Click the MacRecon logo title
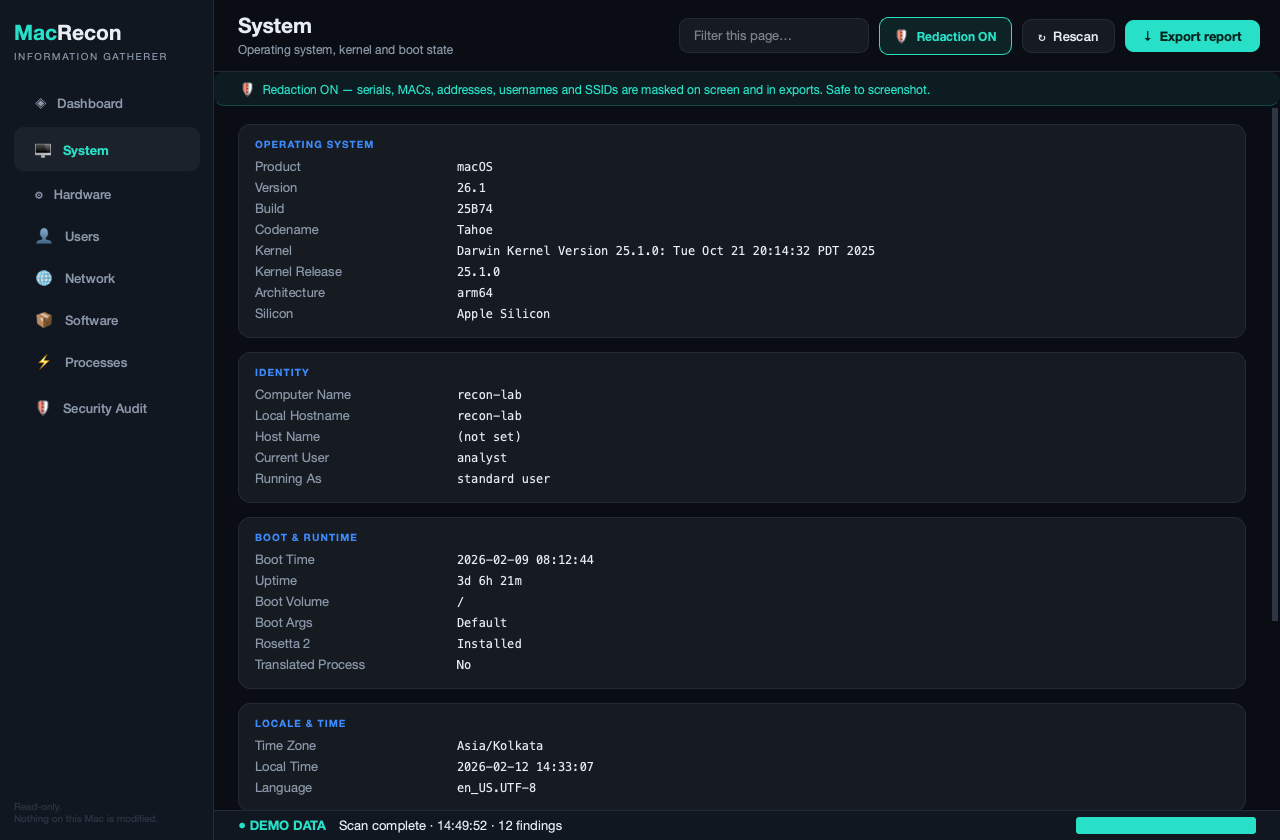 coord(68,33)
